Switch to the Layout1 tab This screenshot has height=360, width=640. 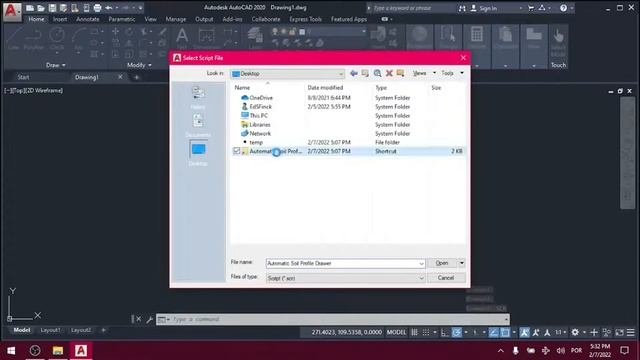tap(51, 330)
